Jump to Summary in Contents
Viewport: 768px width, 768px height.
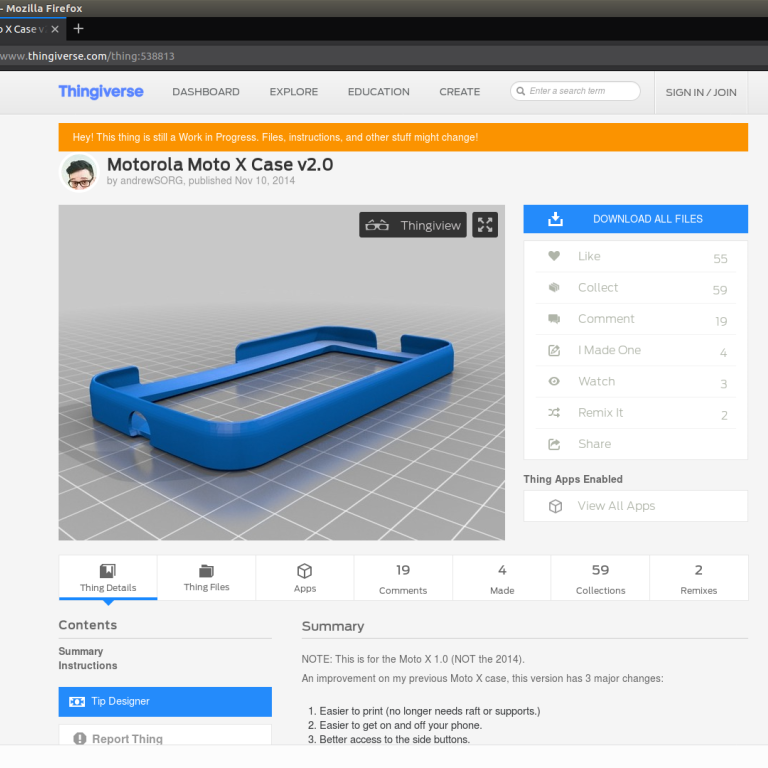tap(81, 651)
